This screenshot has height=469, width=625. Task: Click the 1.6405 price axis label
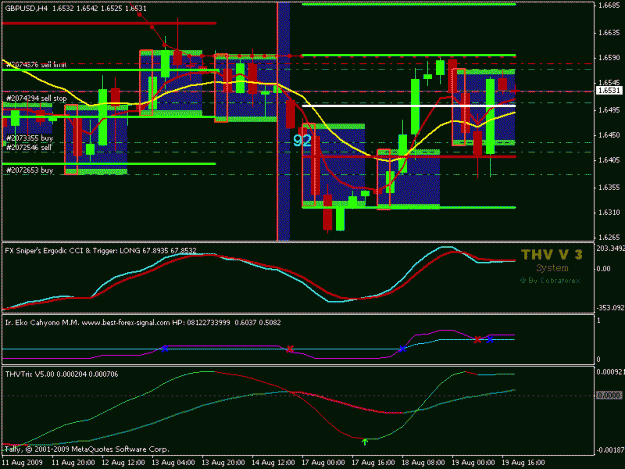[609, 160]
